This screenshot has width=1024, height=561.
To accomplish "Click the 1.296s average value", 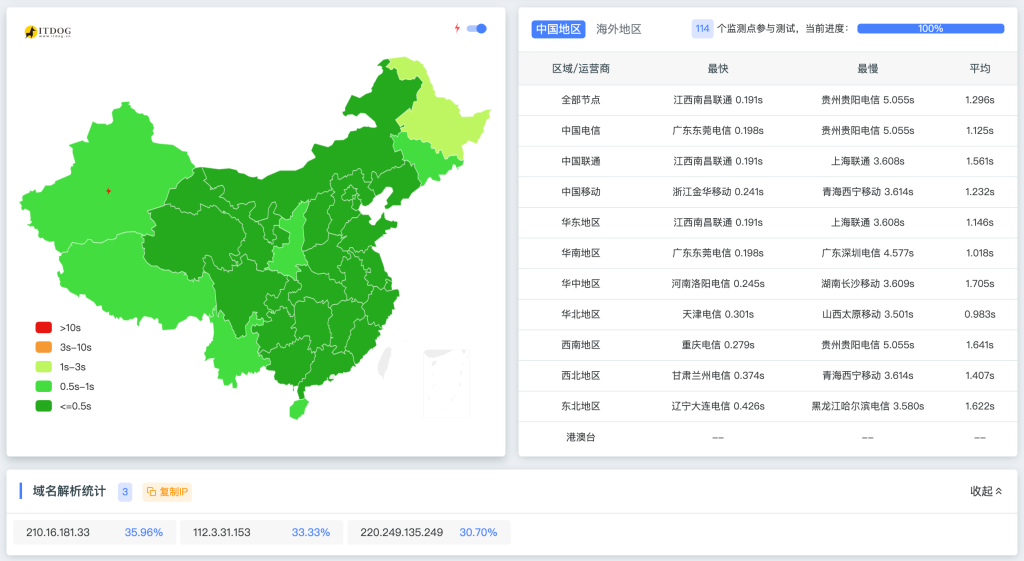I will (x=980, y=100).
